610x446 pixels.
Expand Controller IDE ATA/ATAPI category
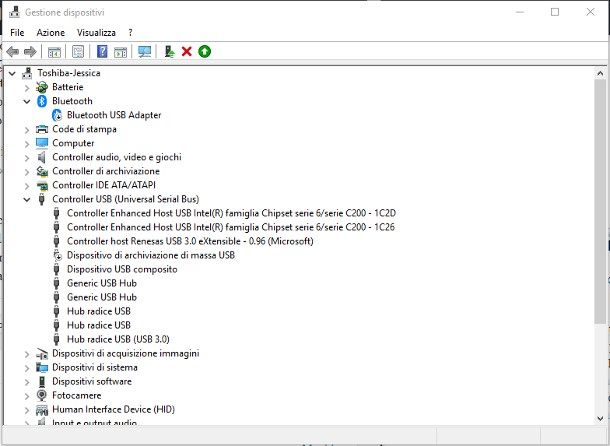point(26,186)
